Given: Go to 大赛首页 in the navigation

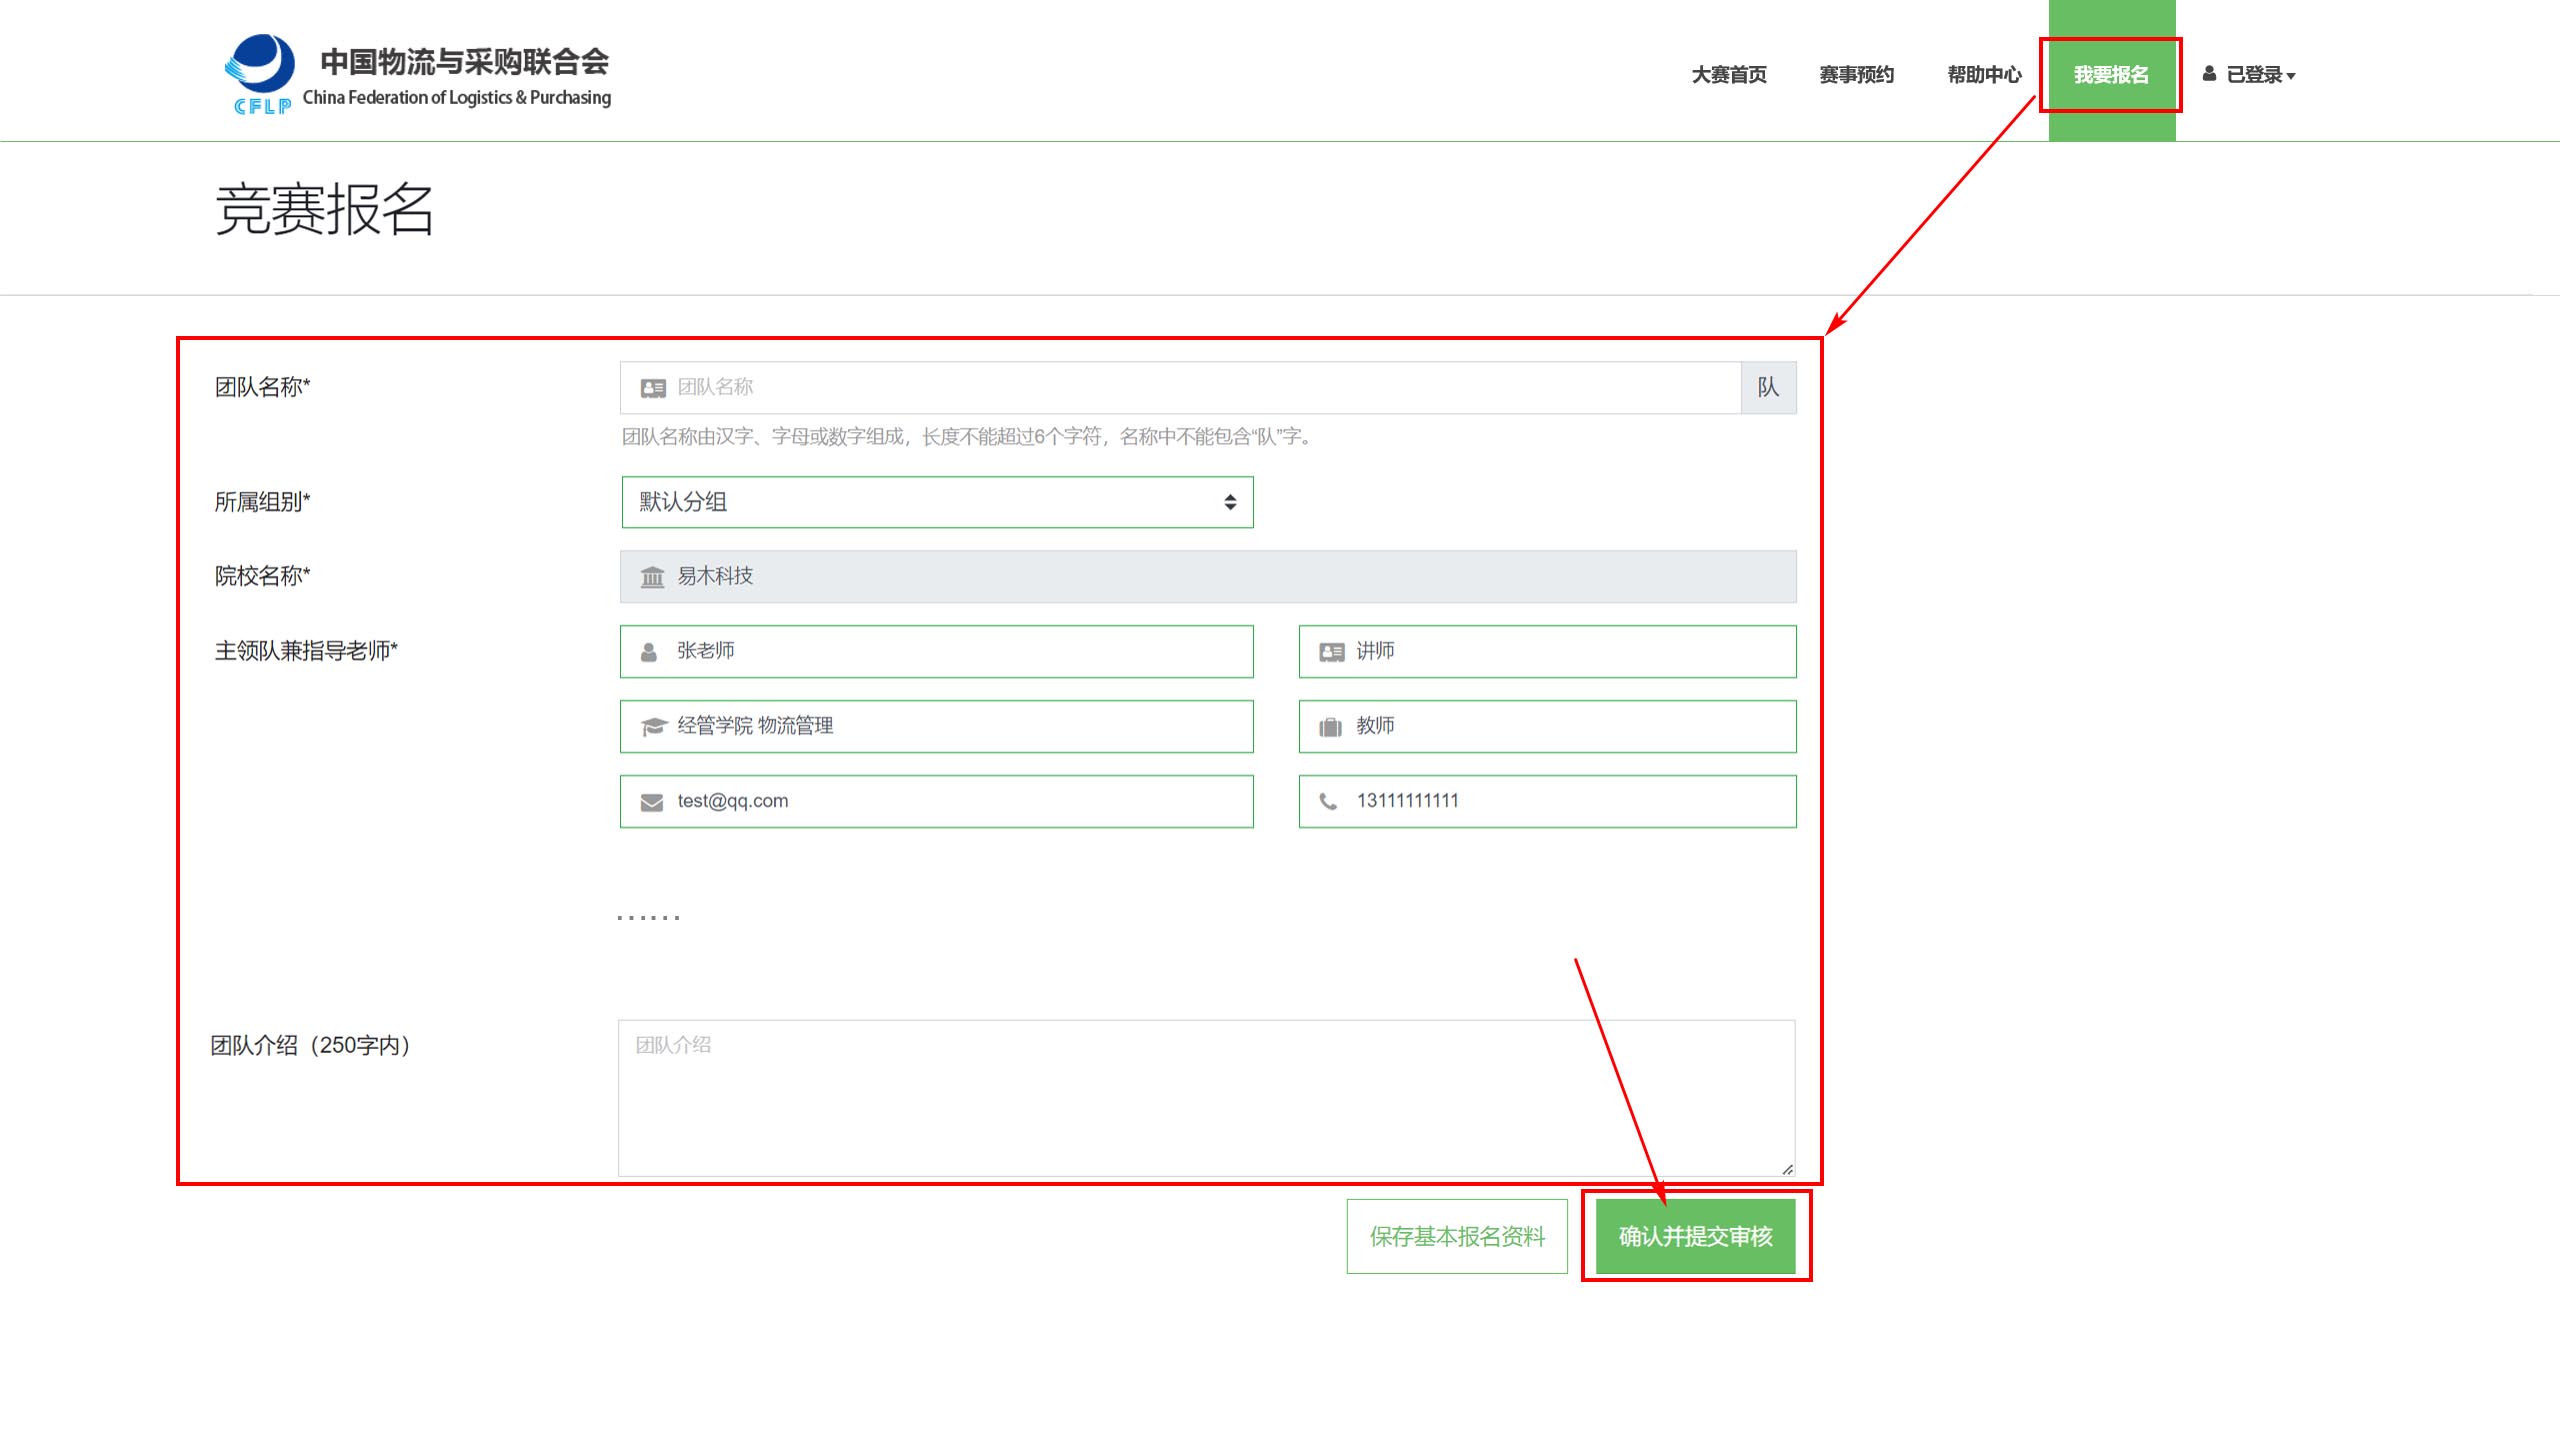Looking at the screenshot, I should [1728, 75].
